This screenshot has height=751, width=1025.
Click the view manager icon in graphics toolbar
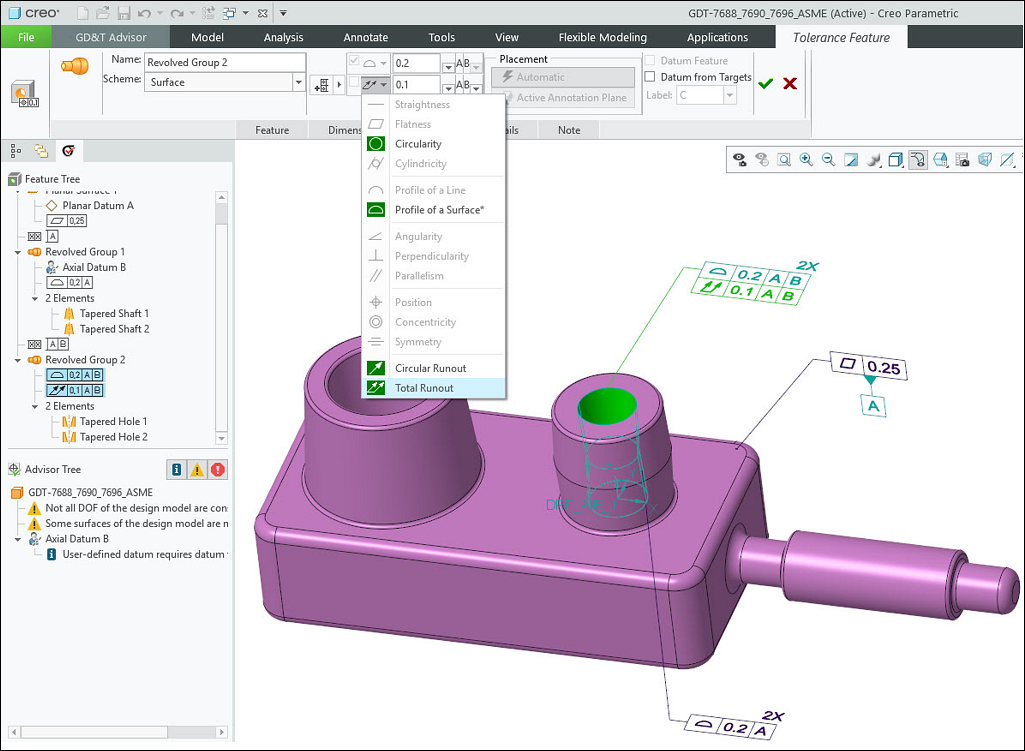tap(941, 159)
